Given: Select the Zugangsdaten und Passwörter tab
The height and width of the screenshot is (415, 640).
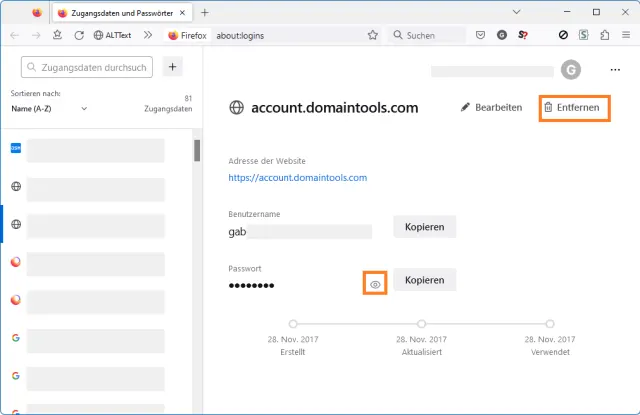Looking at the screenshot, I should coord(122,13).
